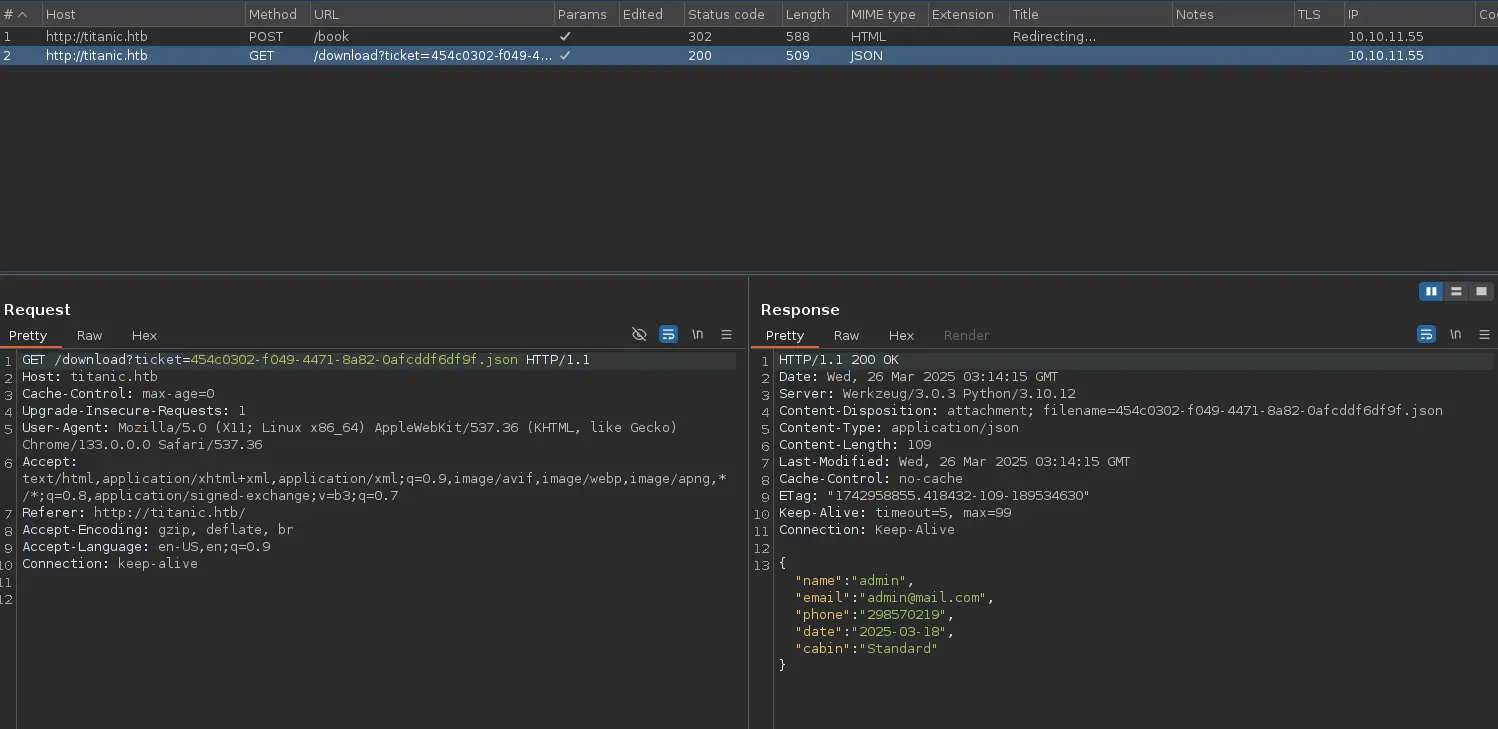
Task: Click the "name":"admin" JSON line
Action: point(854,581)
